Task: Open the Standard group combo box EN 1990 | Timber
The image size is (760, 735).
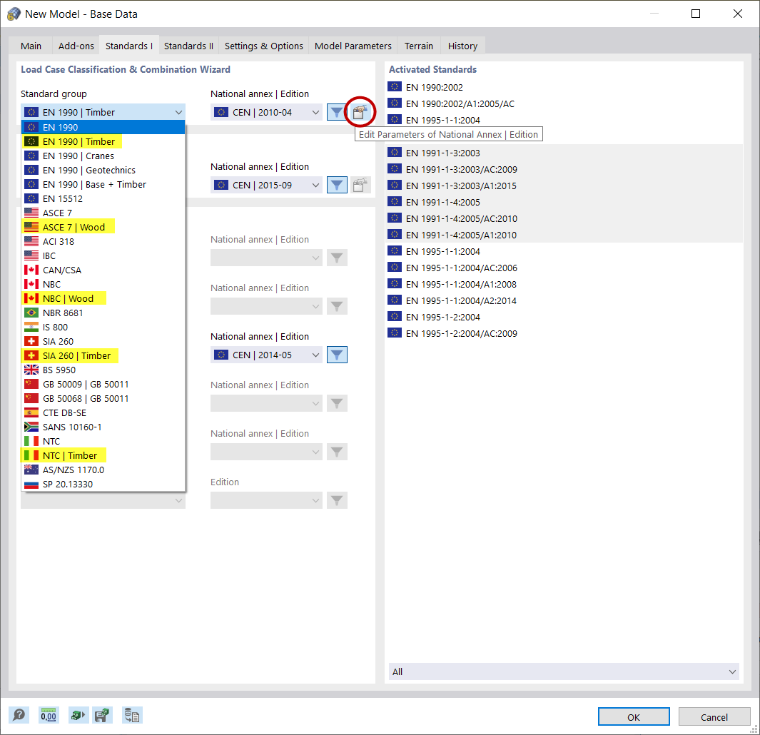Action: [x=103, y=112]
